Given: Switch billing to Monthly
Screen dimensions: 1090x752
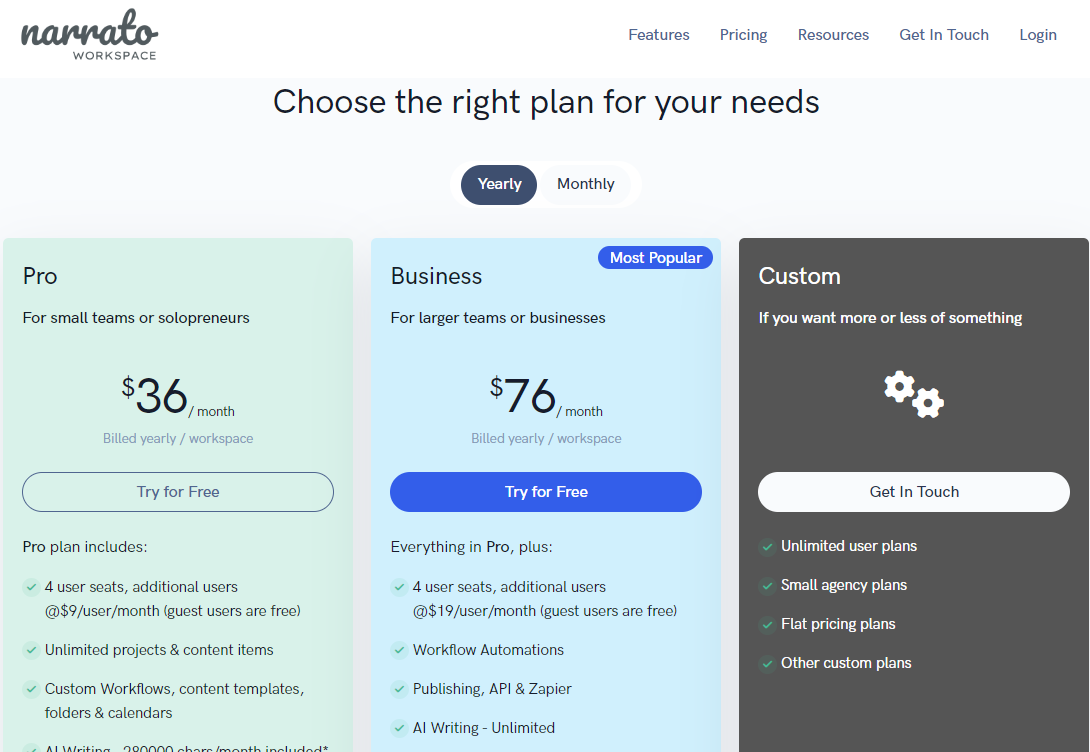Looking at the screenshot, I should point(585,184).
